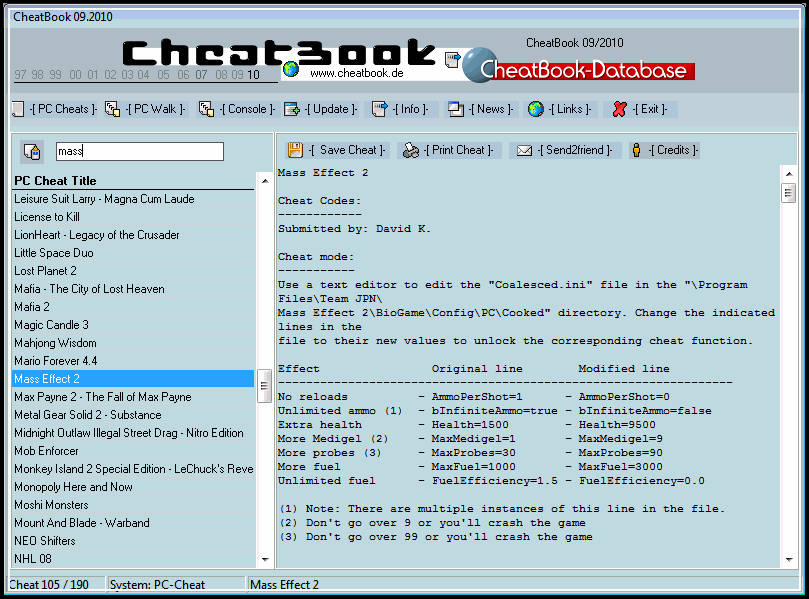Select Mob Enforcer entry
The height and width of the screenshot is (599, 809).
(x=133, y=451)
